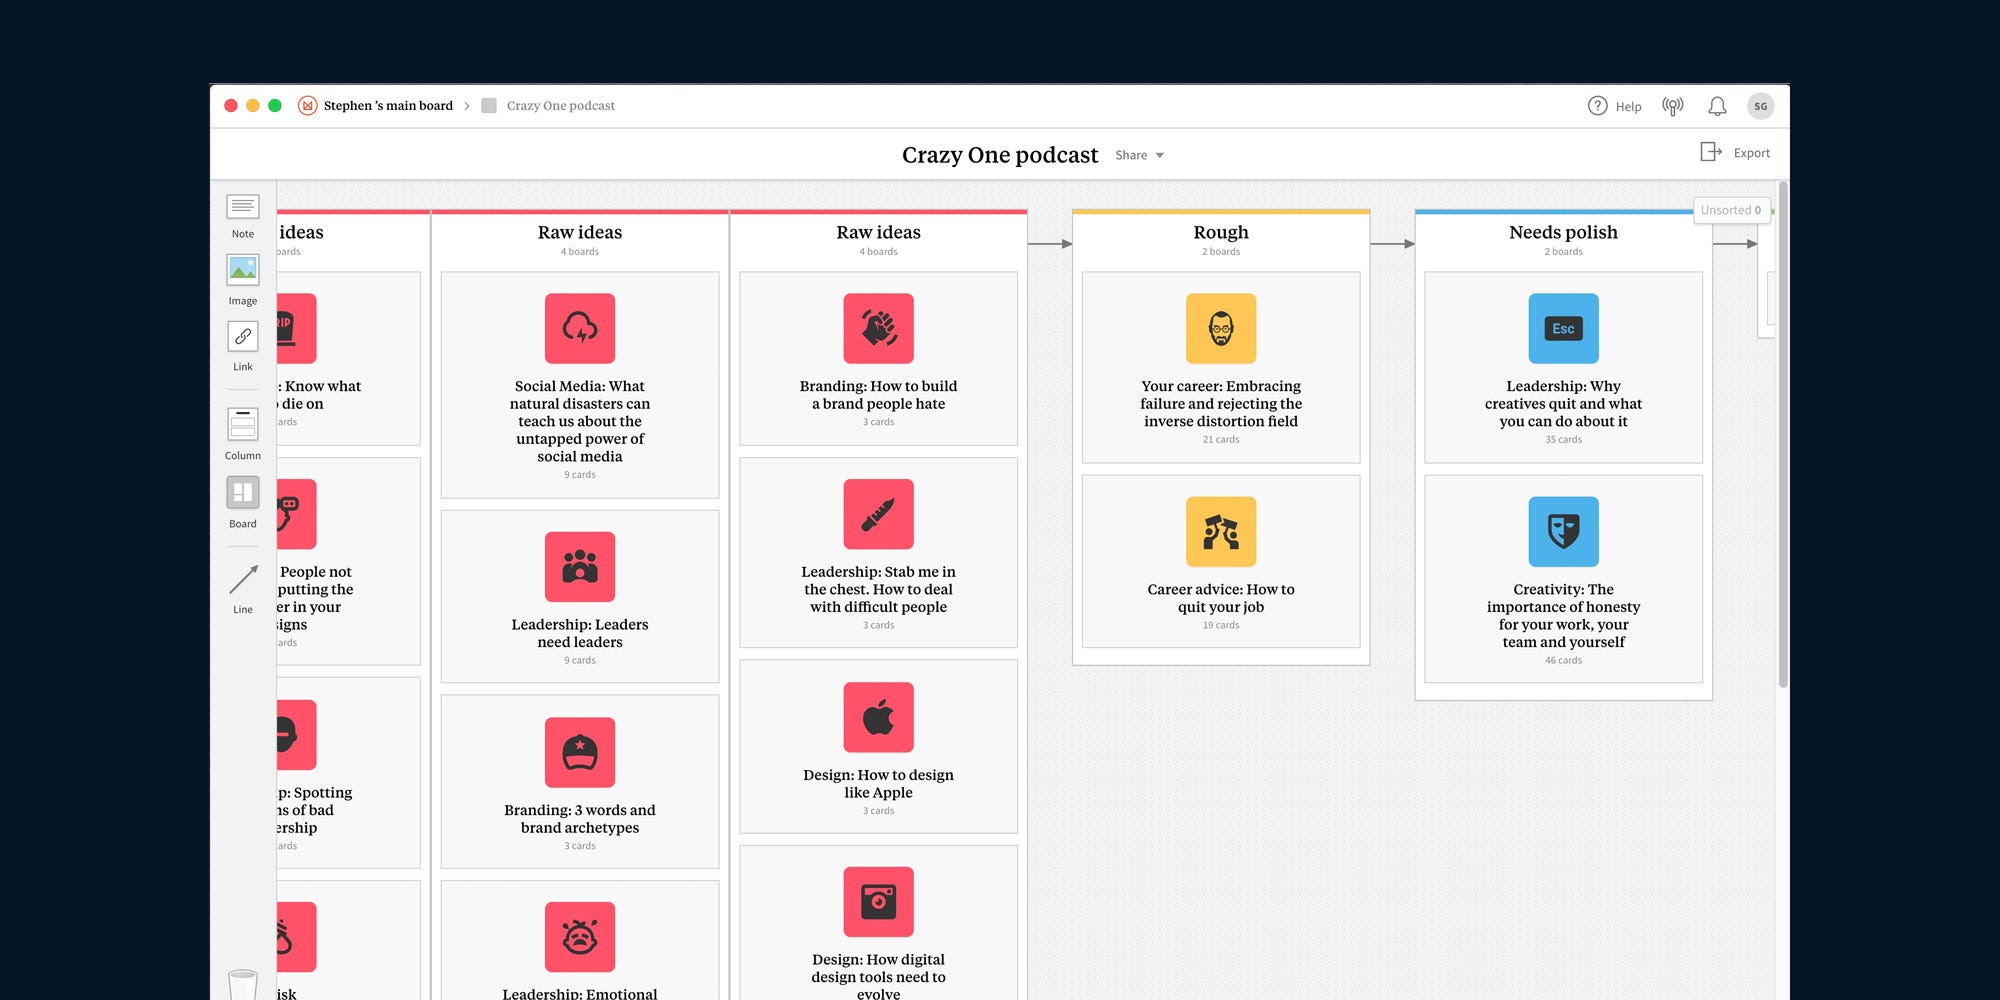The height and width of the screenshot is (1000, 2000).
Task: Open the crying face Leadership: Emotional board icon
Action: tap(580, 937)
